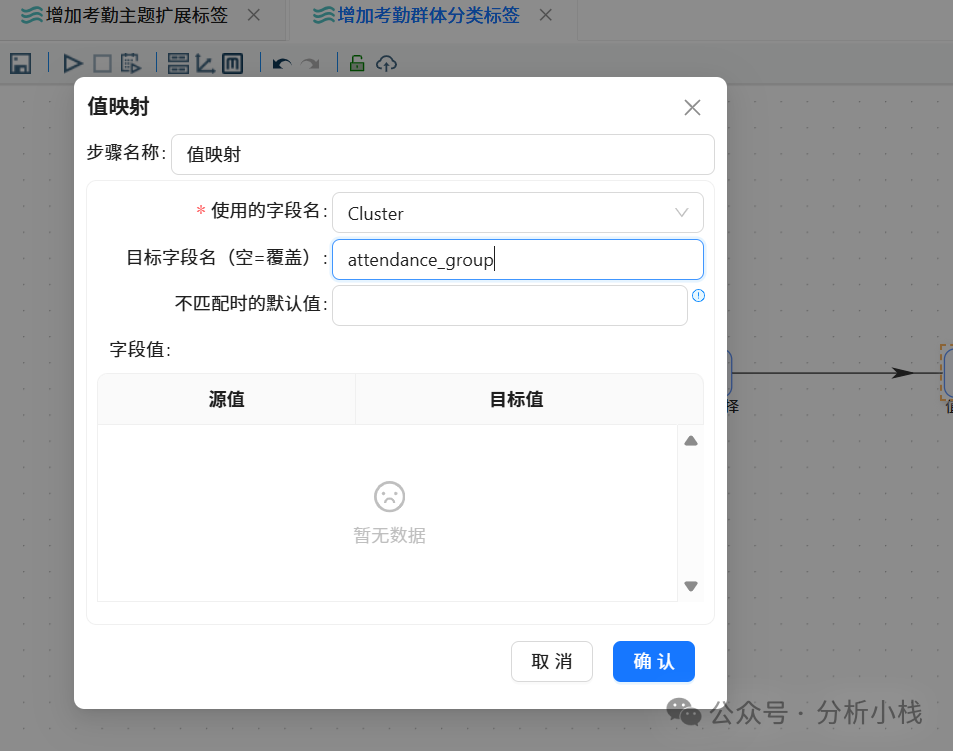Click the cloud upload publish icon

387,63
